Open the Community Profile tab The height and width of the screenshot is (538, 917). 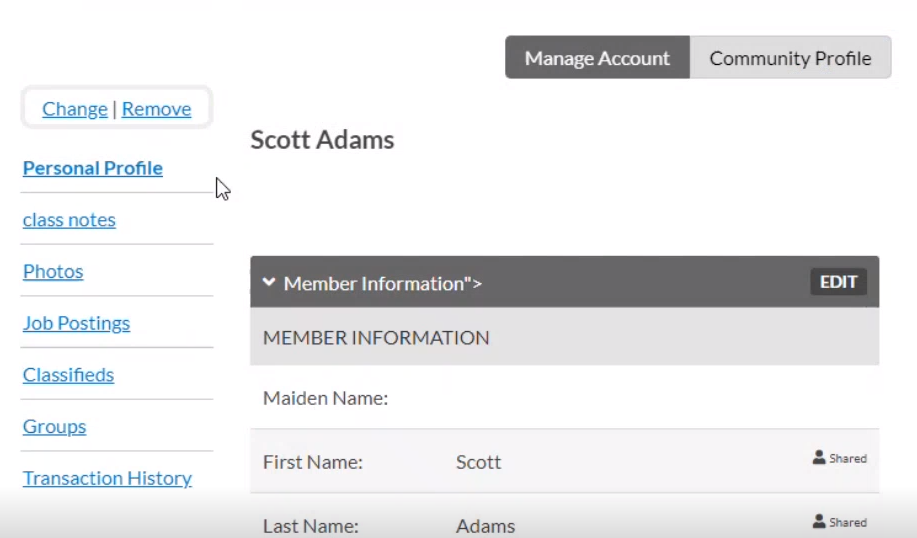[790, 58]
